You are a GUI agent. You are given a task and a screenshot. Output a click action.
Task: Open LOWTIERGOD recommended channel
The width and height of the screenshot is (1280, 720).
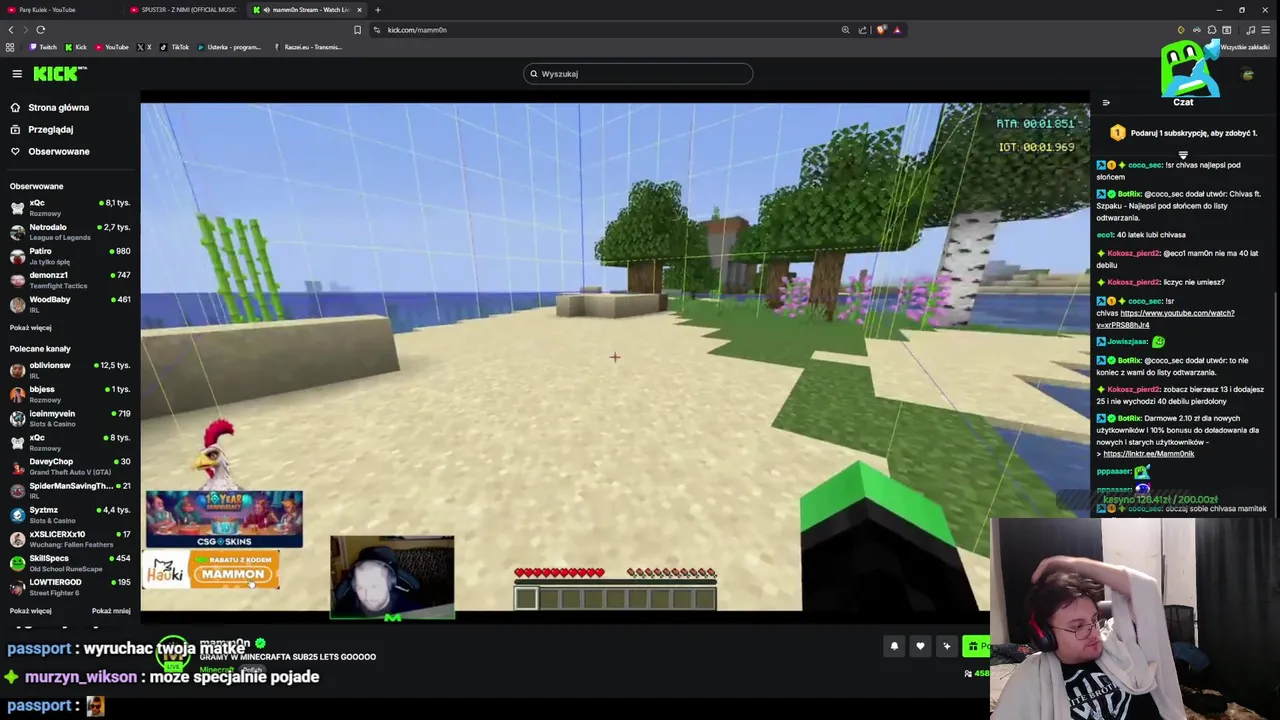70,587
